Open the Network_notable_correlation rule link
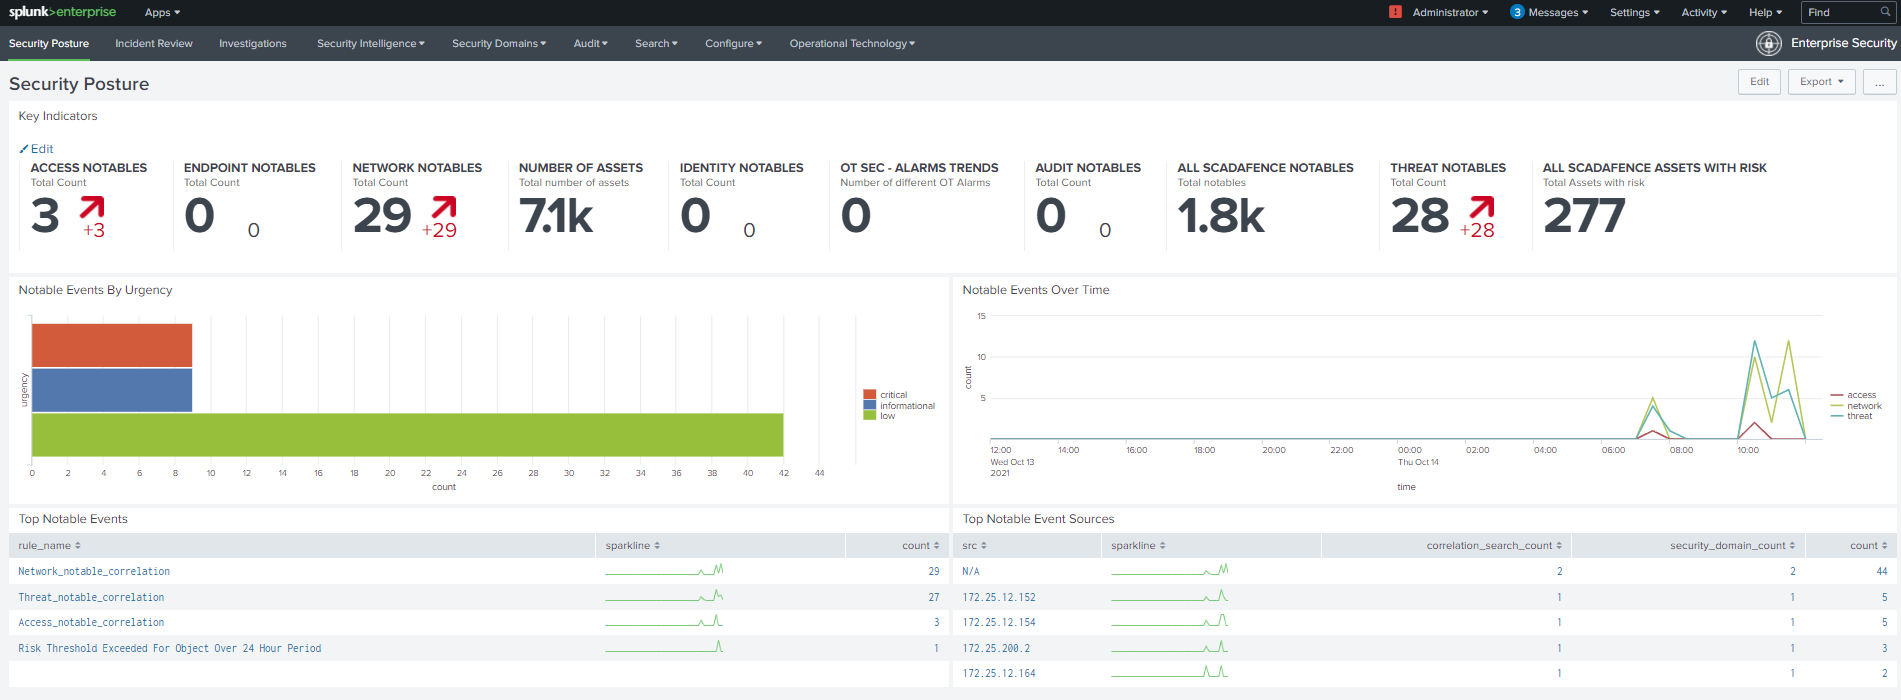The height and width of the screenshot is (700, 1901). pyautogui.click(x=94, y=572)
